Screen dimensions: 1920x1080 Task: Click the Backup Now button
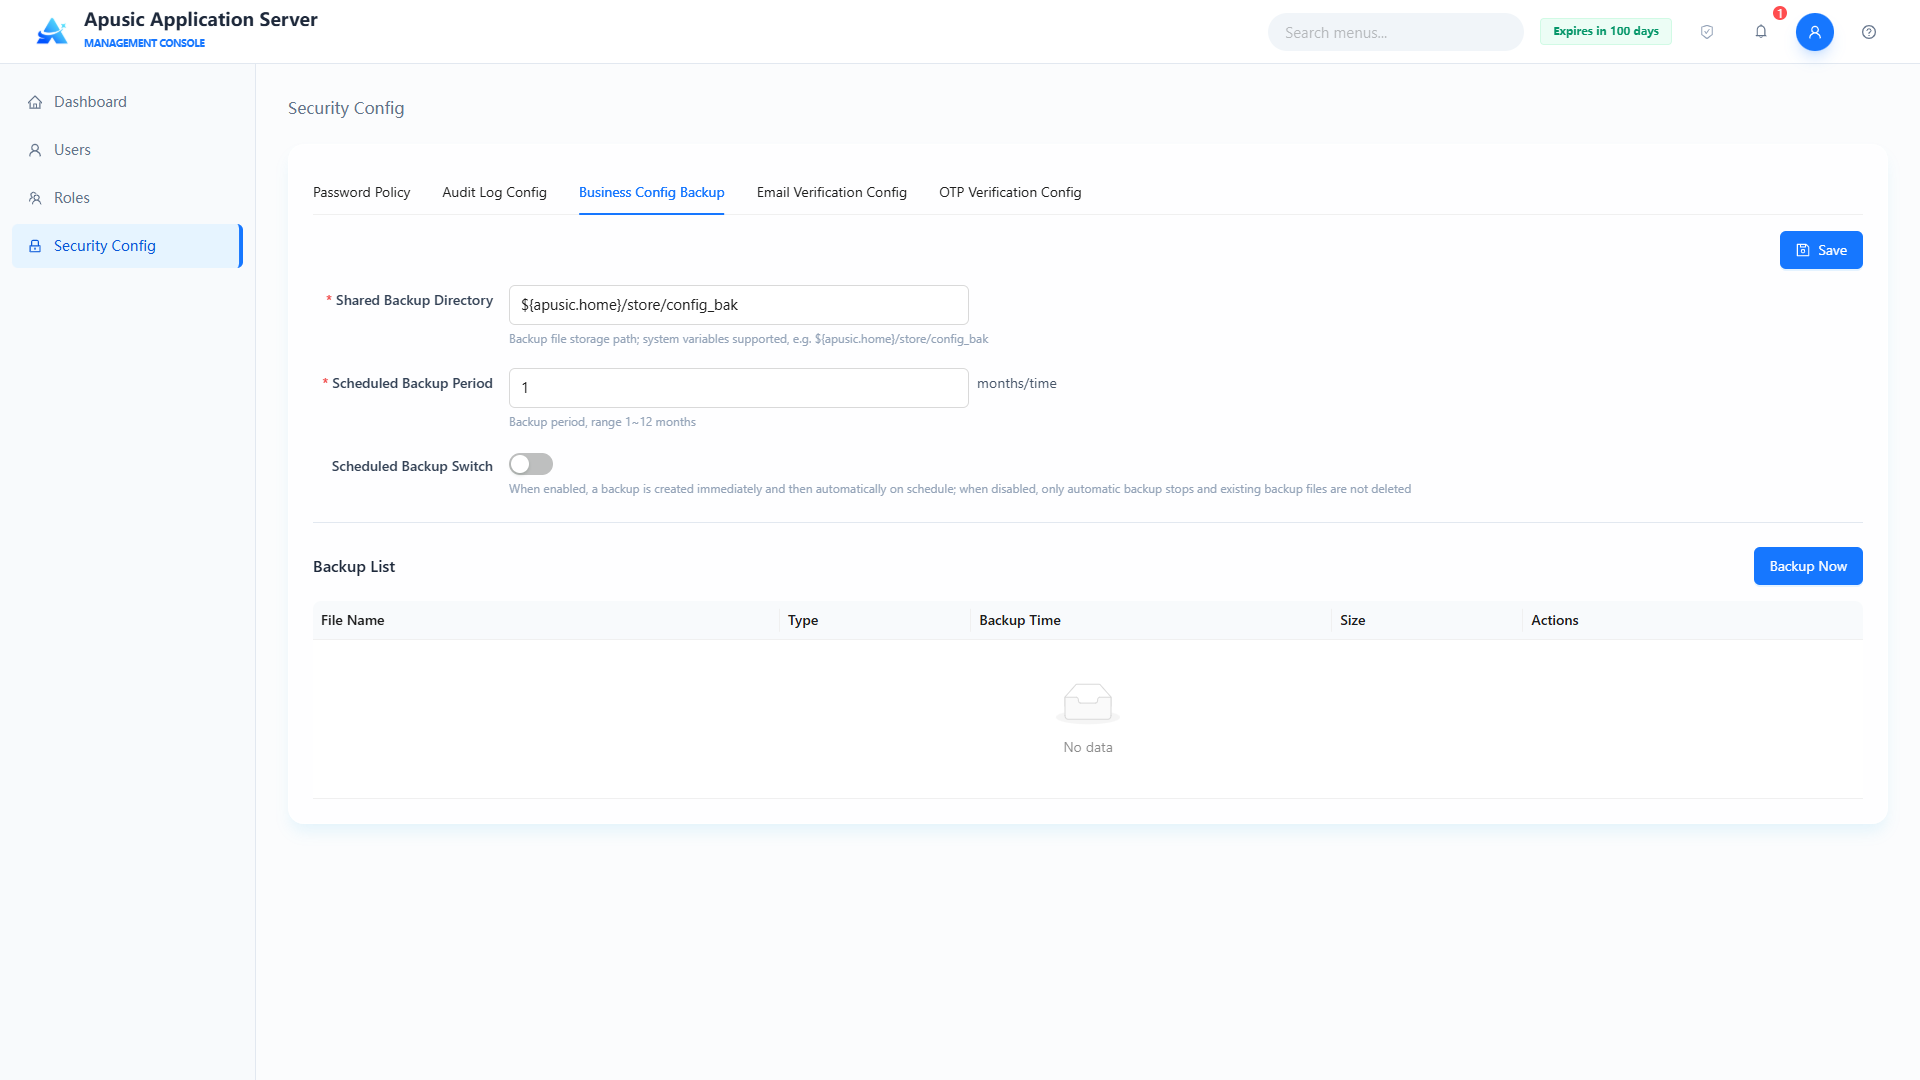1808,566
